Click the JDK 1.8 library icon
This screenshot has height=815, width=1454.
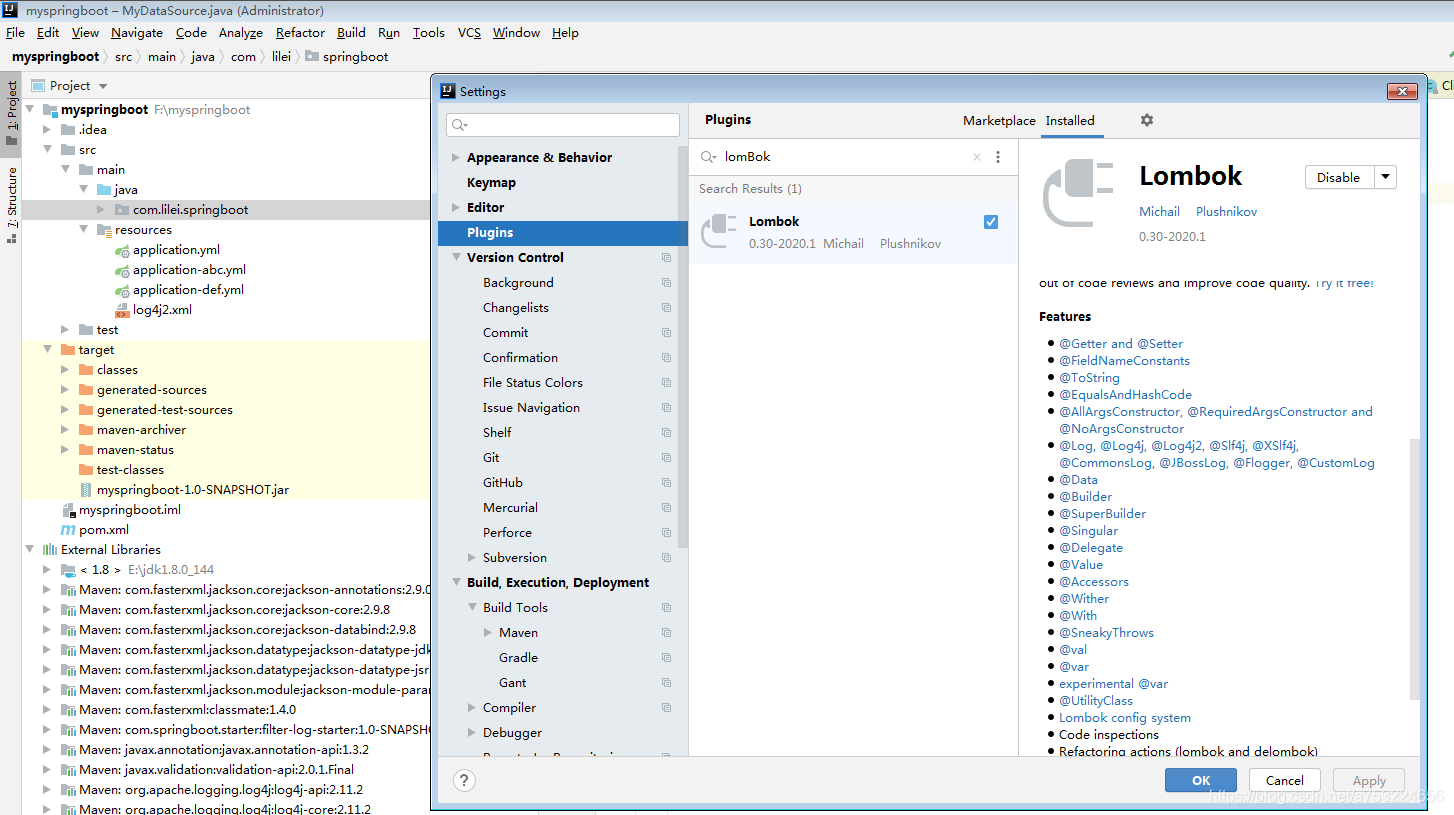(x=68, y=570)
